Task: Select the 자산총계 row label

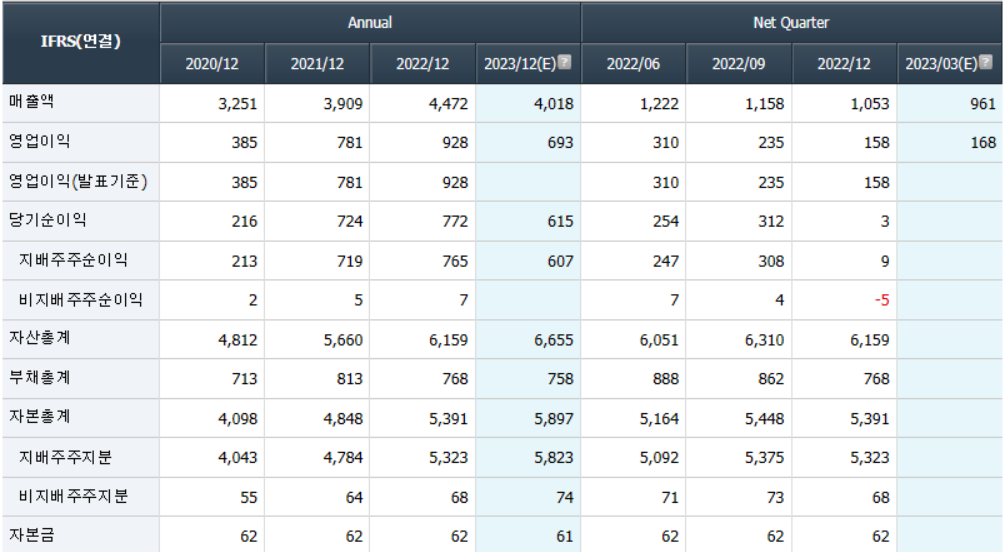Action: pyautogui.click(x=39, y=338)
